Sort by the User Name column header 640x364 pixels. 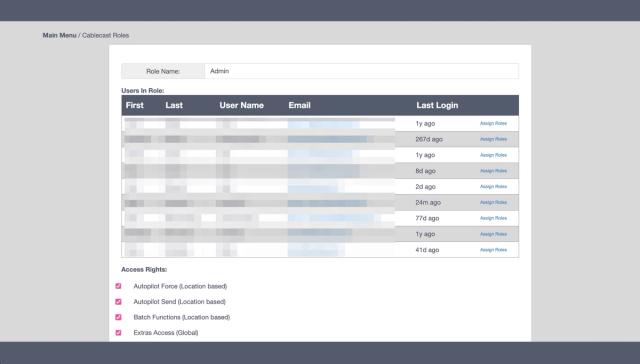coord(242,105)
